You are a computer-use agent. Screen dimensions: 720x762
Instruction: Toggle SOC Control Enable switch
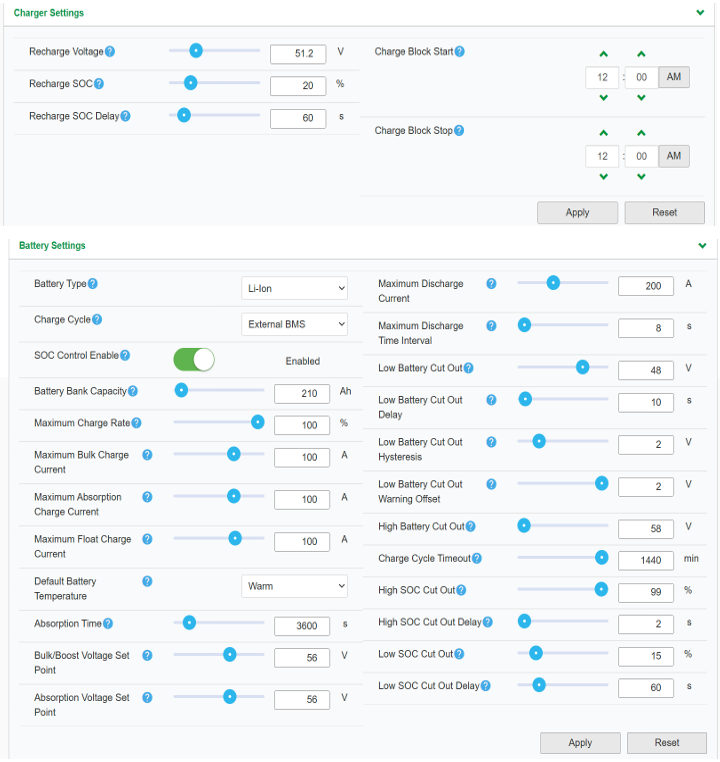coord(194,360)
